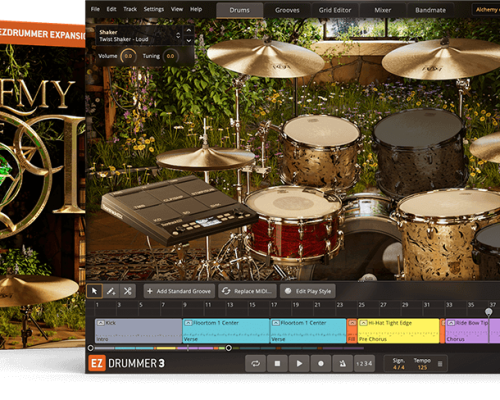
Task: Open the Shaker instrument selector dropdown
Action: (178, 35)
